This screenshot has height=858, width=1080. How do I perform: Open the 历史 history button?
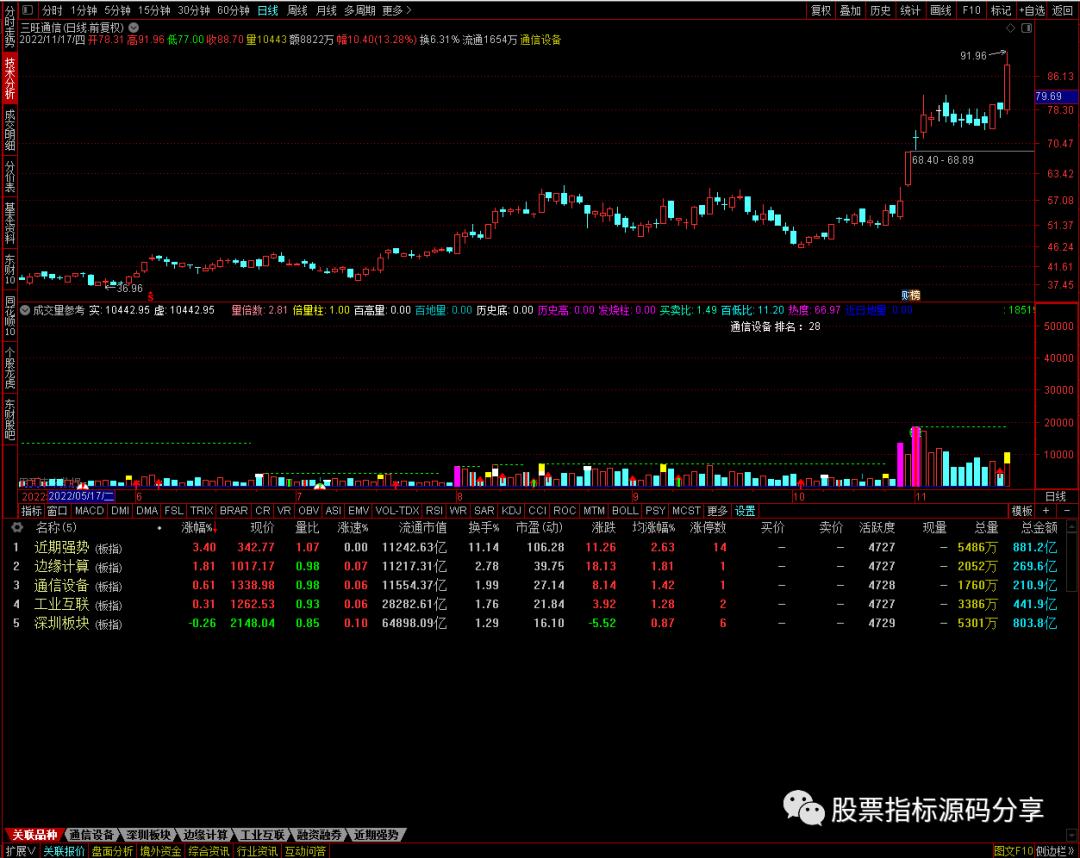point(880,10)
